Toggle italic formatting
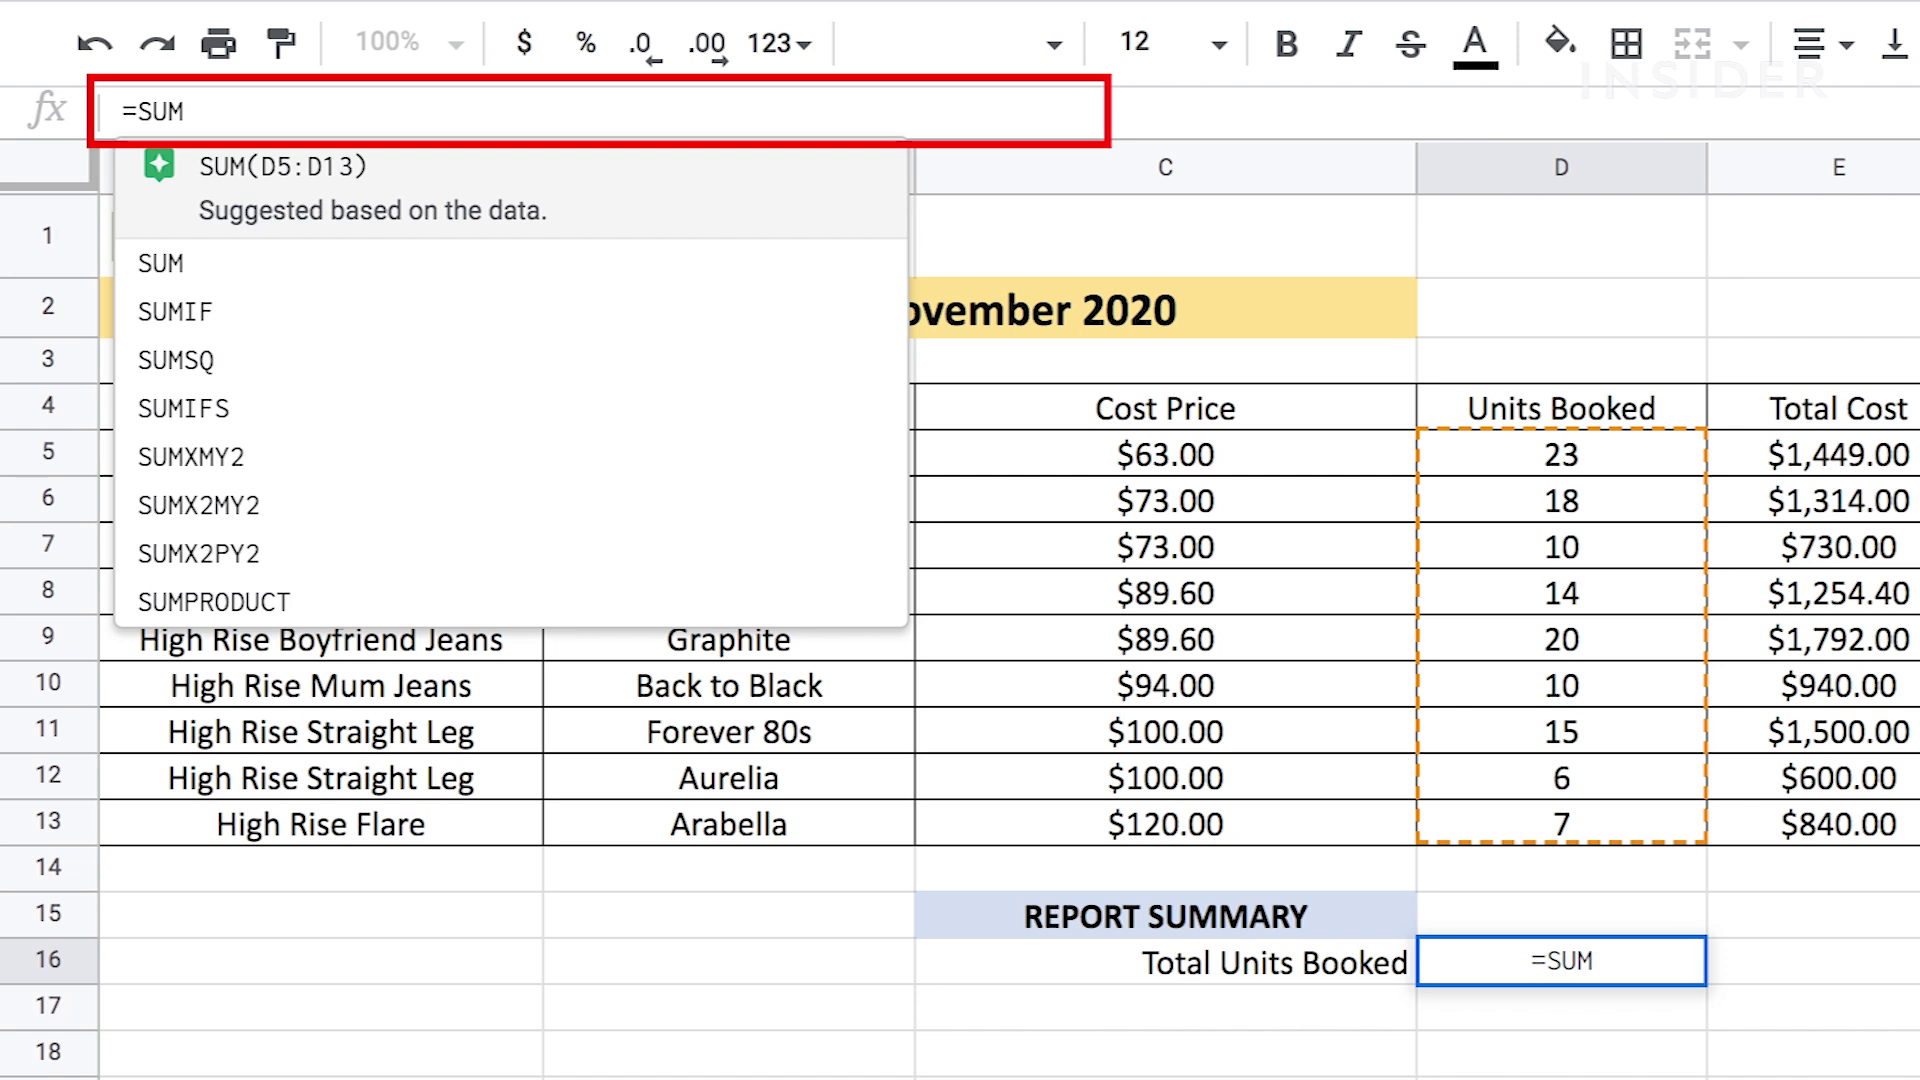Screen dimensions: 1920x1080 (1349, 43)
